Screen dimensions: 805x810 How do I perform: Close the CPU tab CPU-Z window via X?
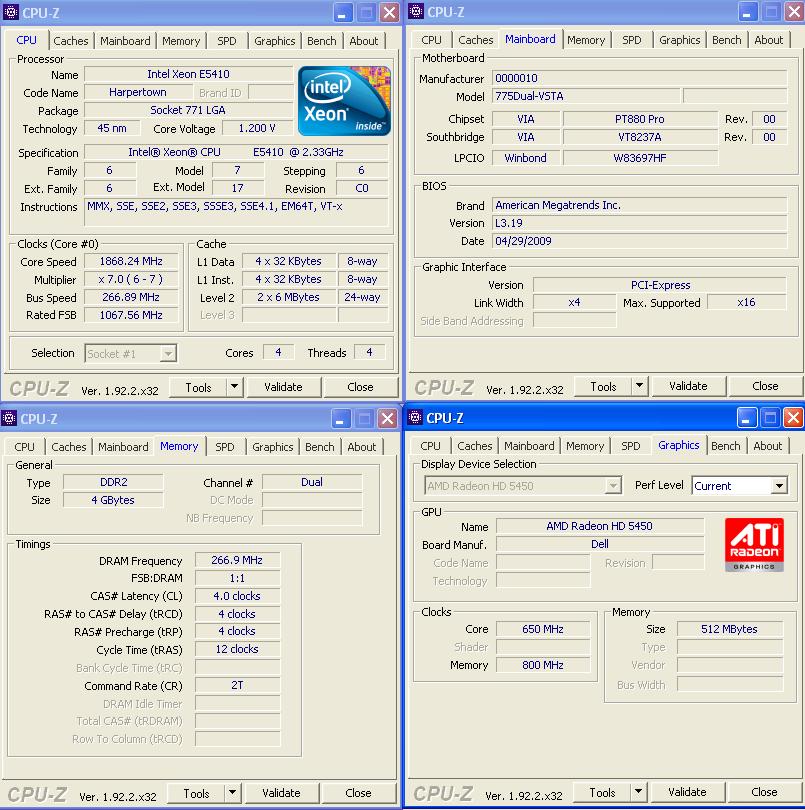(390, 12)
